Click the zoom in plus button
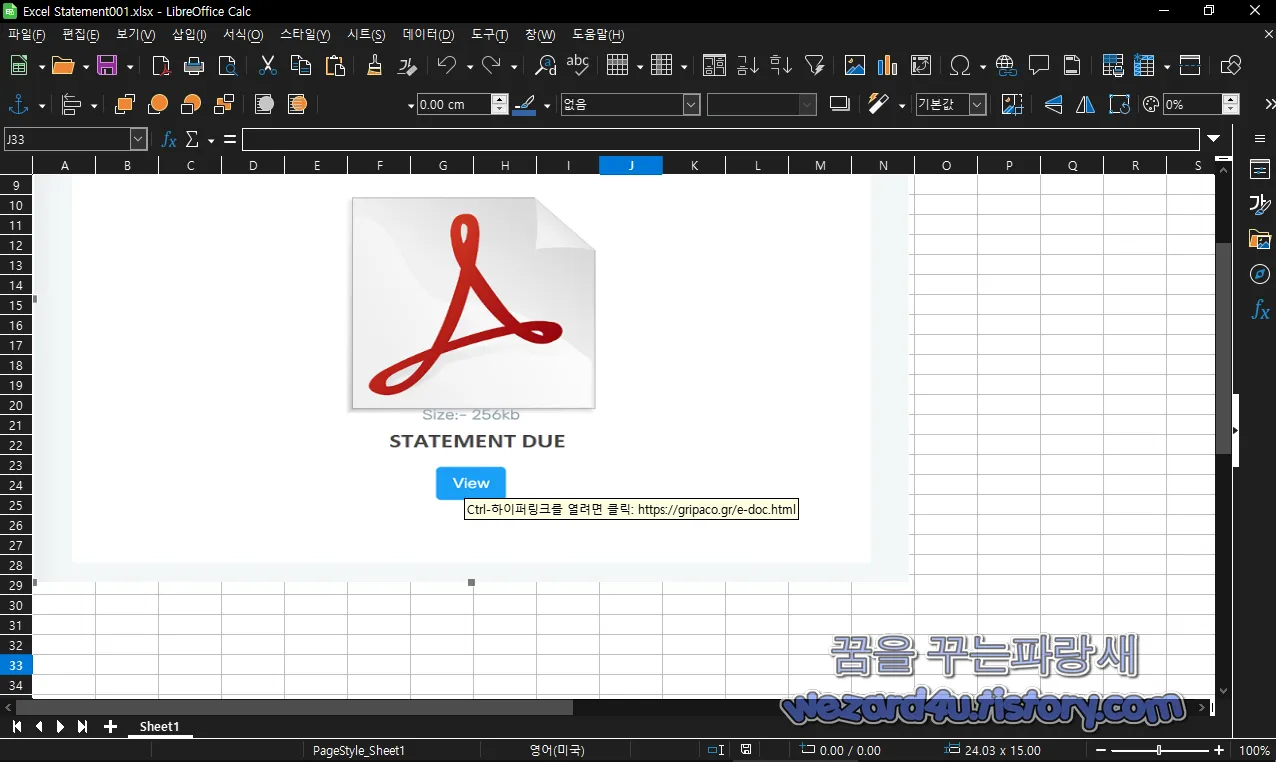The width and height of the screenshot is (1276, 762). 1219,750
